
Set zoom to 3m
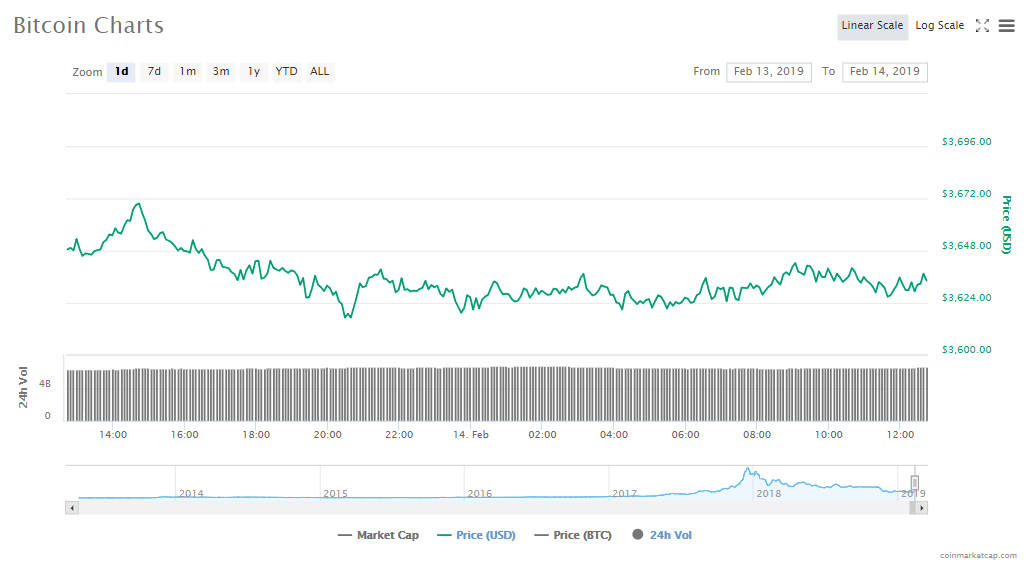(220, 72)
